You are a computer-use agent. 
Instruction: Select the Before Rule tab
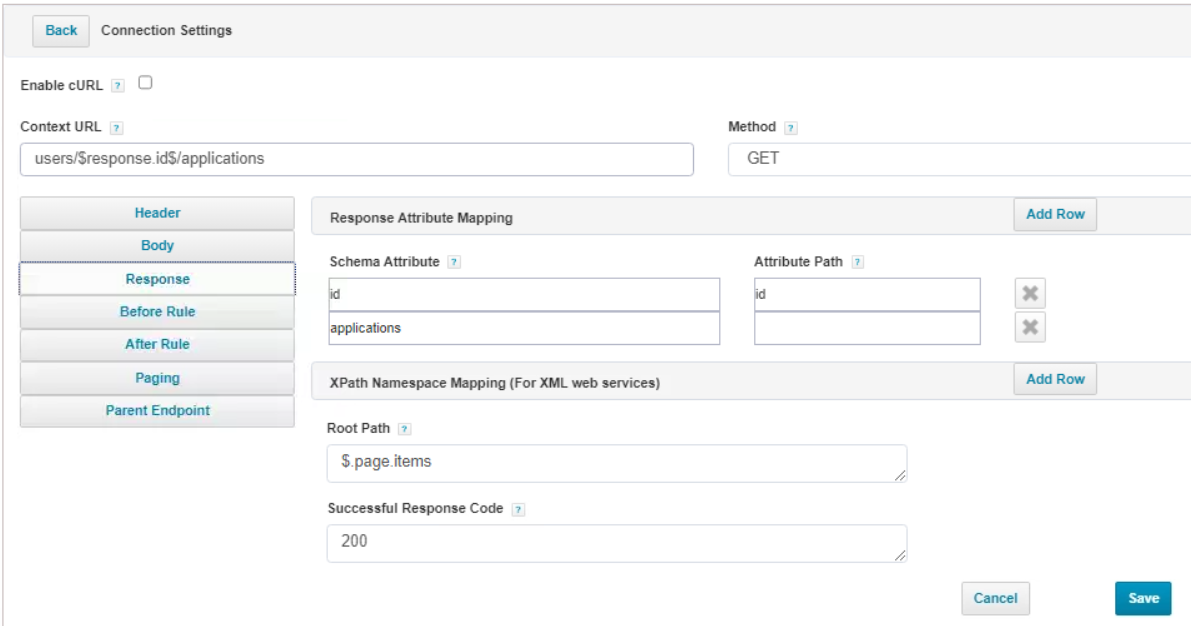[x=157, y=312]
